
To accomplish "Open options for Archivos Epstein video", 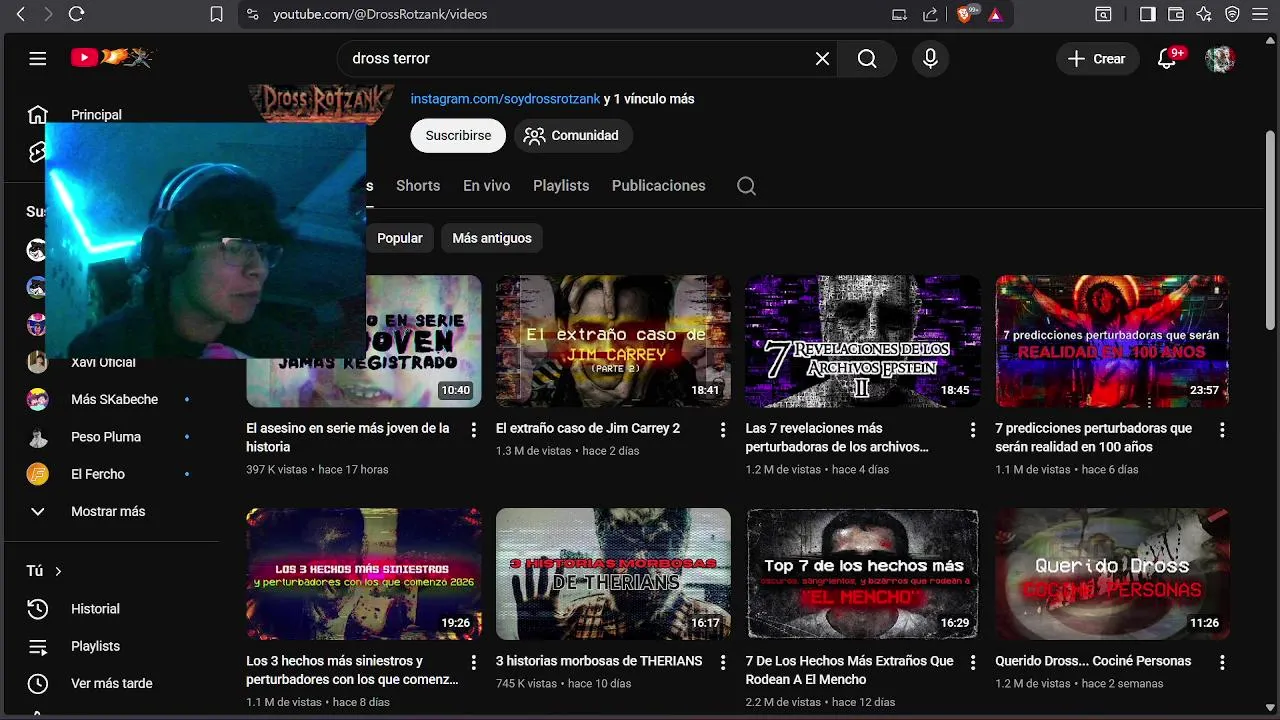I will click(973, 430).
